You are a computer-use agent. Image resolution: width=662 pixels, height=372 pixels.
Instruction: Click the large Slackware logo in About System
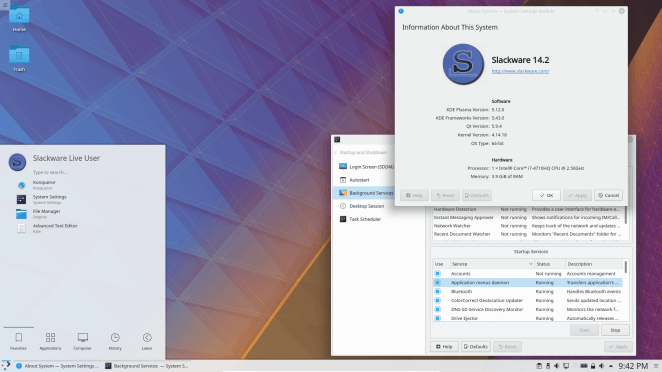(463, 64)
